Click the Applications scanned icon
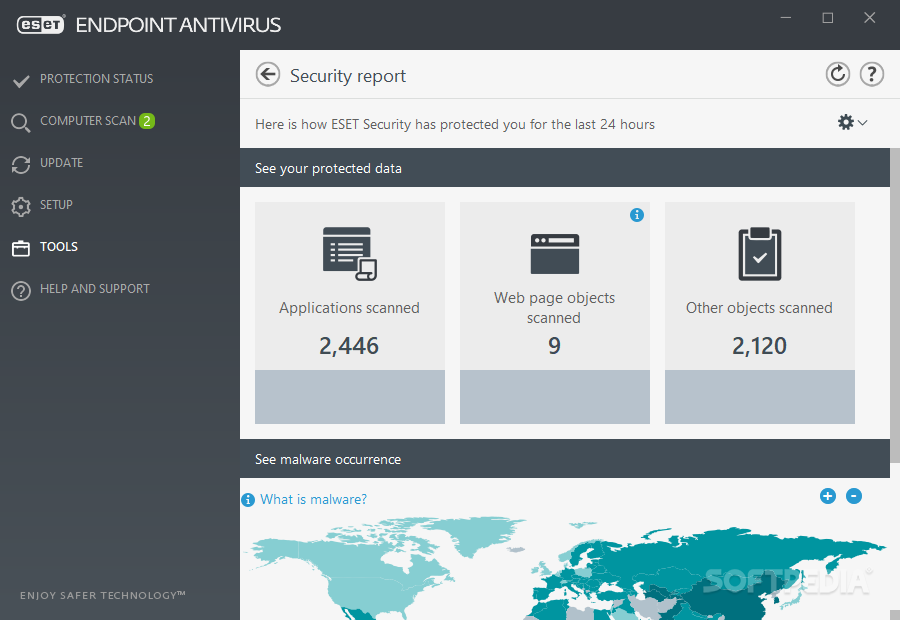Image resolution: width=900 pixels, height=620 pixels. 350,254
